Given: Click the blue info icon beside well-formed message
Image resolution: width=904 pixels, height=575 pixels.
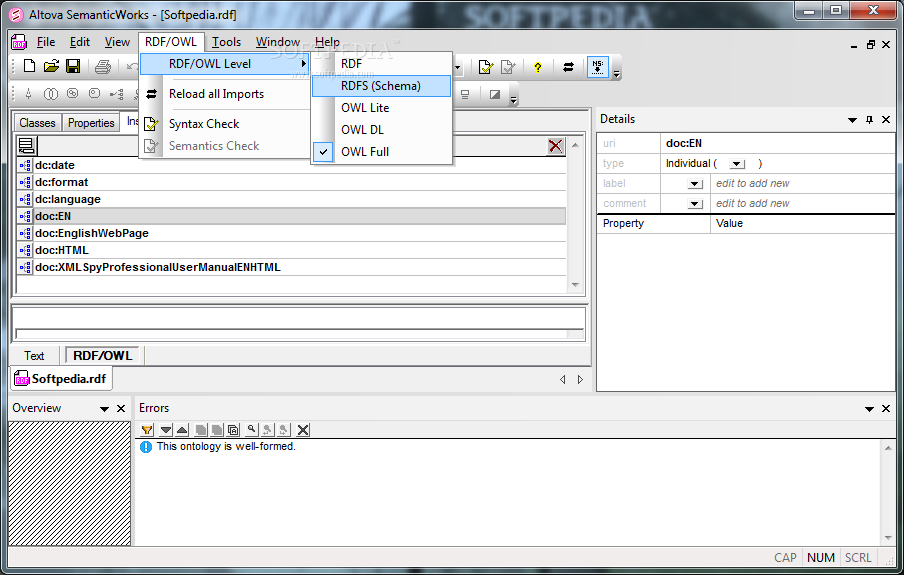Looking at the screenshot, I should pos(146,446).
